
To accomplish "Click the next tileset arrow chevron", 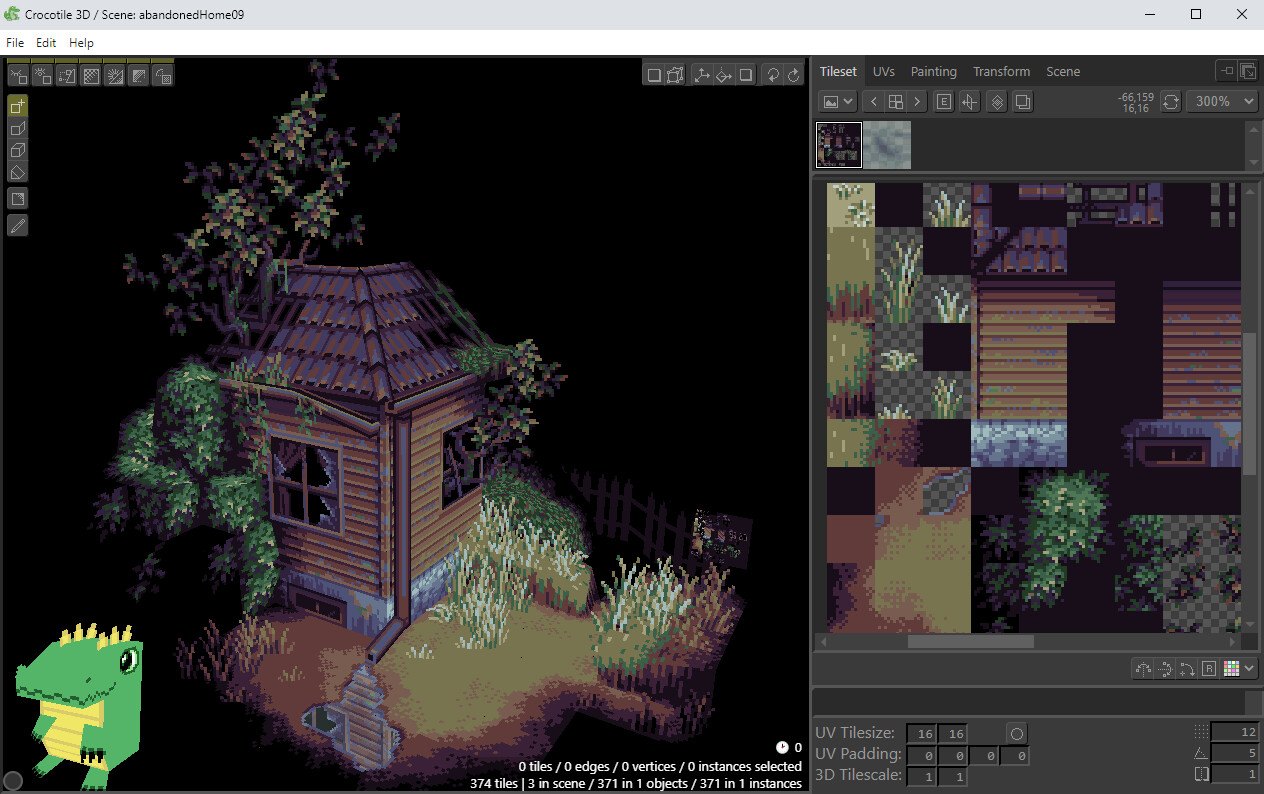I will click(x=916, y=101).
